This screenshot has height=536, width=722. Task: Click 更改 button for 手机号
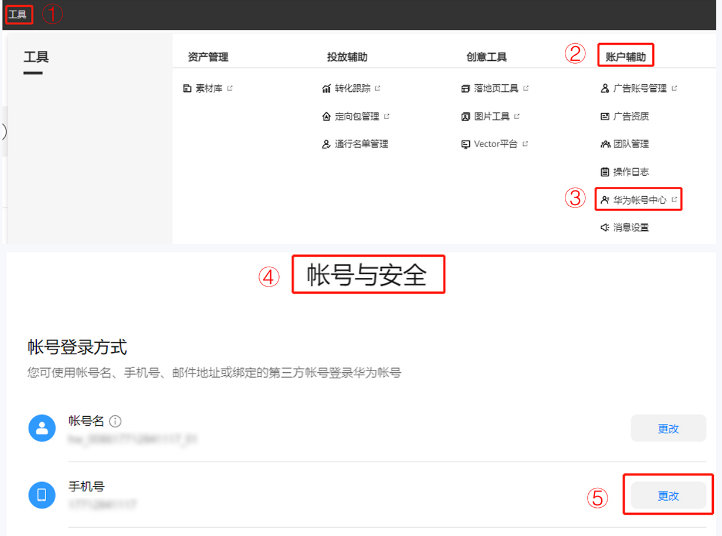click(668, 496)
